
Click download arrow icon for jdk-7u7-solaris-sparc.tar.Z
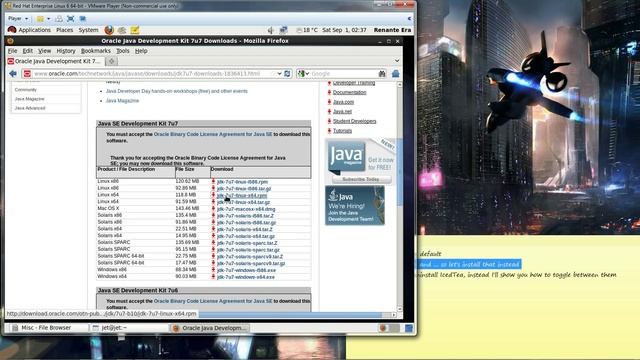pos(213,243)
